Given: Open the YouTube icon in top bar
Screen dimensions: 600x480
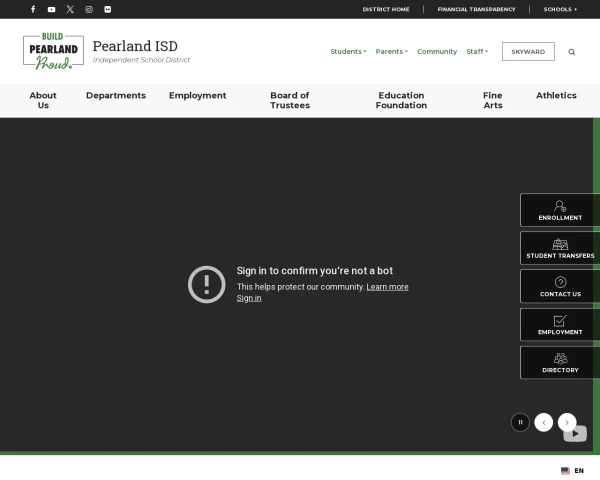Looking at the screenshot, I should pyautogui.click(x=52, y=9).
